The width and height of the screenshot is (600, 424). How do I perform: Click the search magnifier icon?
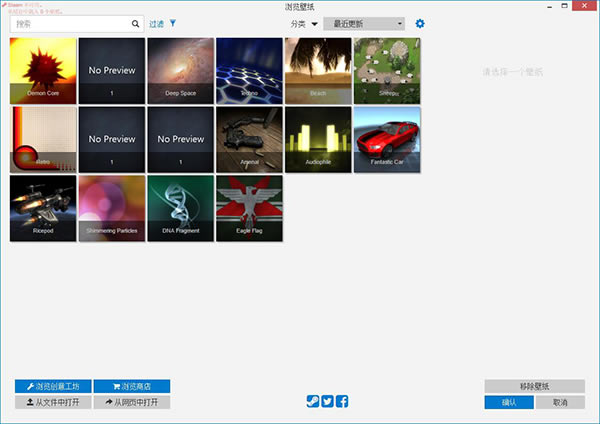point(135,24)
